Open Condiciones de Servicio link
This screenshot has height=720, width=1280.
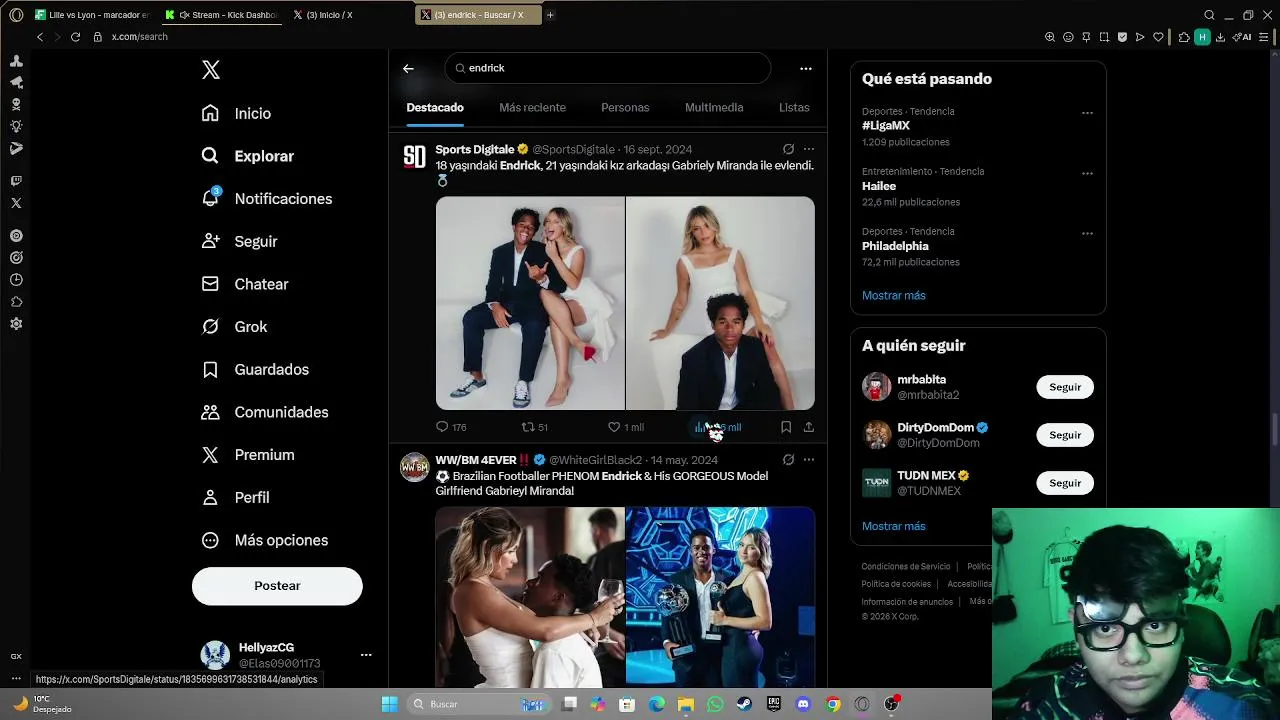(x=906, y=567)
